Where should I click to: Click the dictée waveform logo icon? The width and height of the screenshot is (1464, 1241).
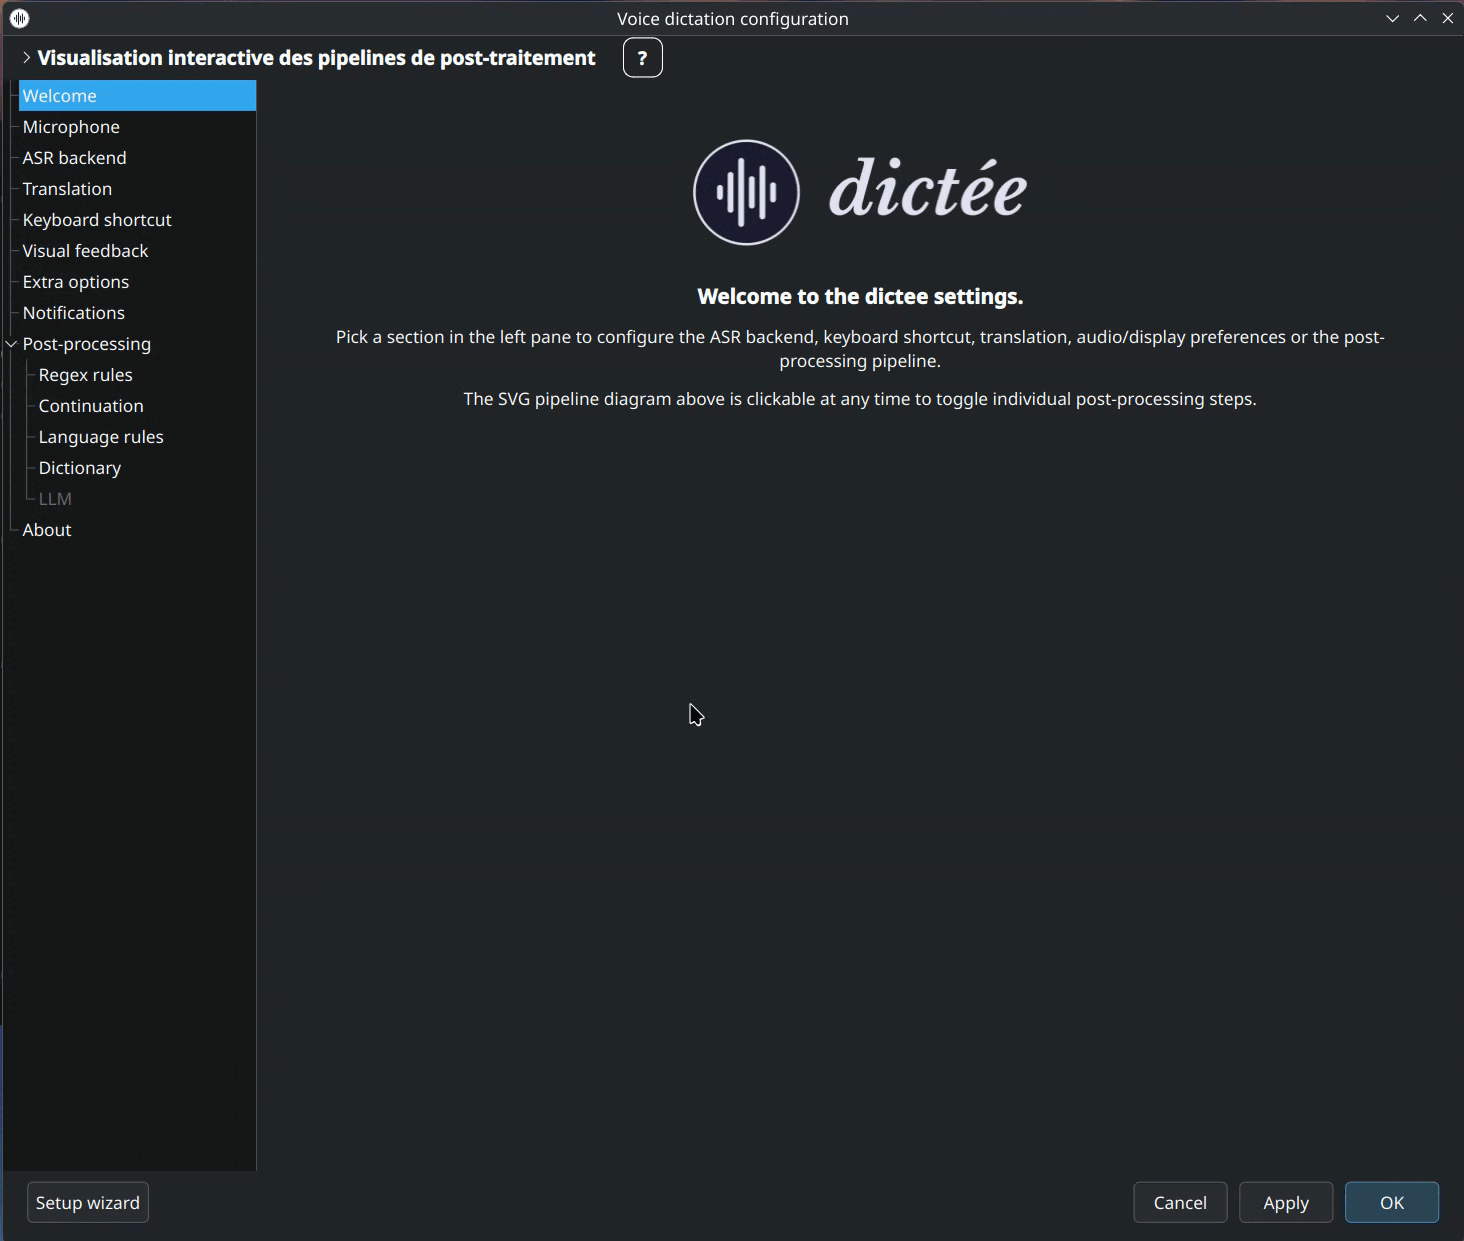click(x=746, y=192)
